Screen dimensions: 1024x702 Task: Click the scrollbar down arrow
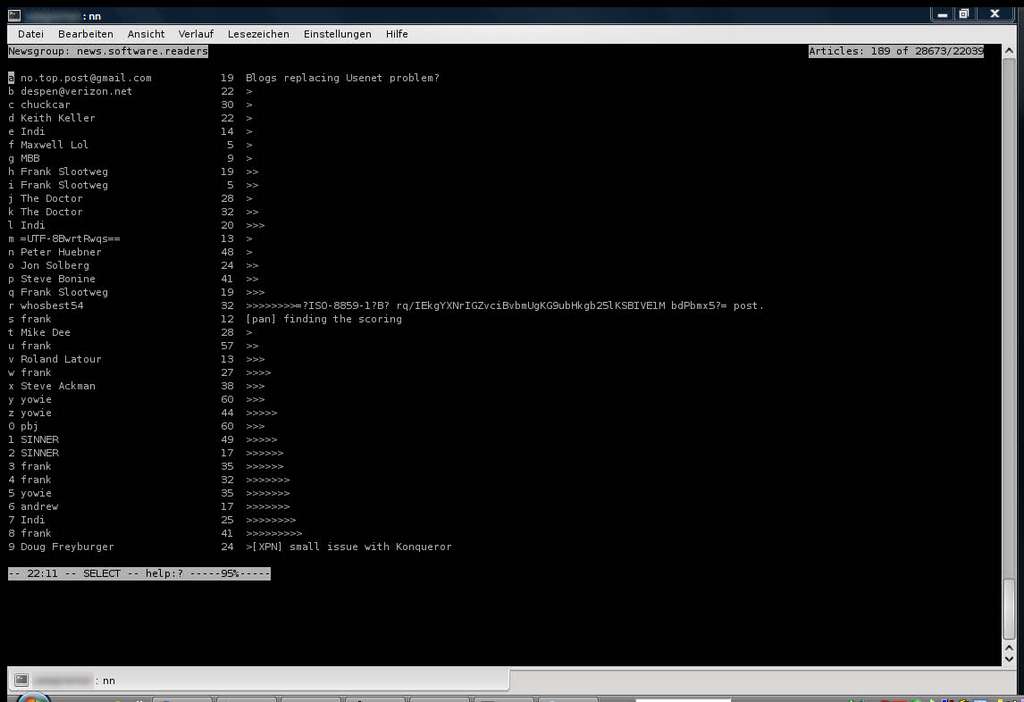[1009, 657]
